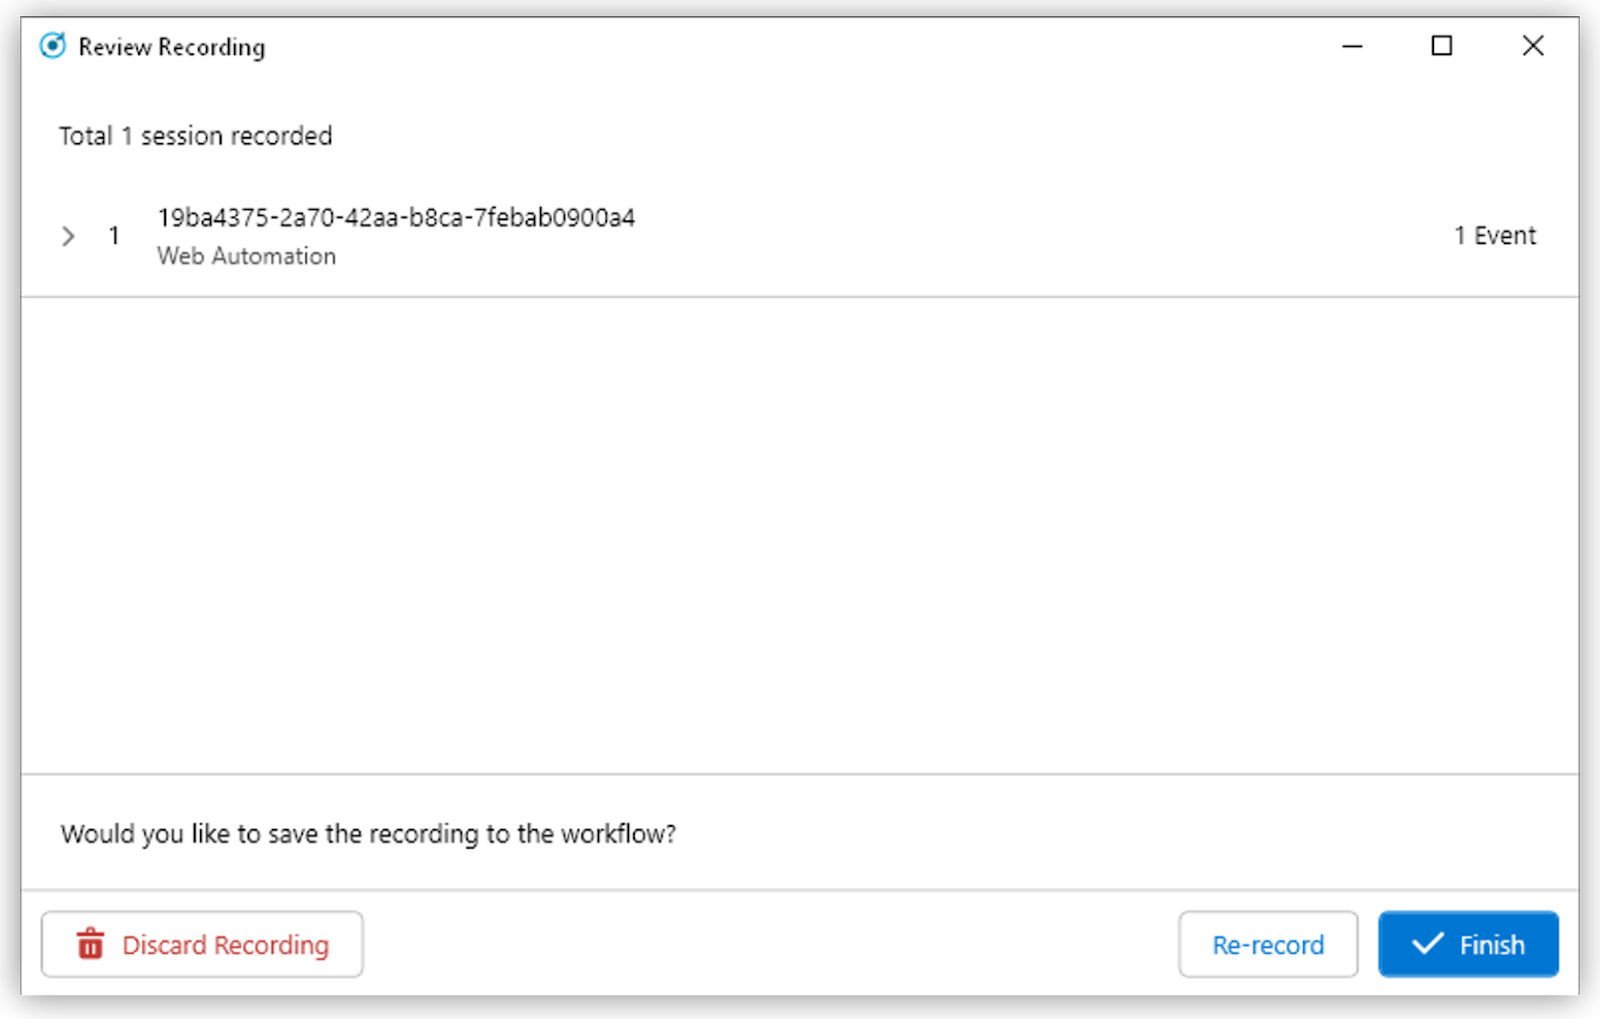The image size is (1600, 1019).
Task: Click Finish to save the recording
Action: pyautogui.click(x=1468, y=944)
